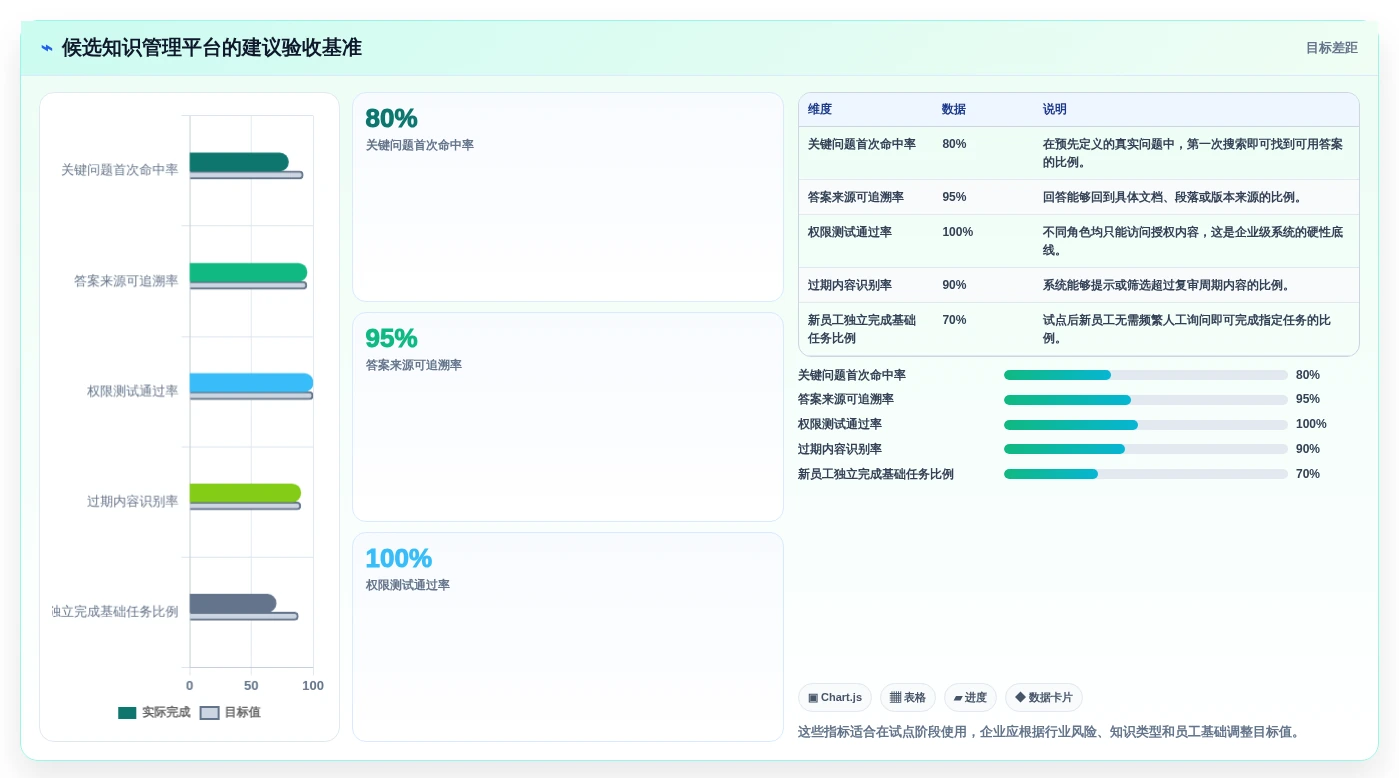Click the 过期内容识别率 progress bar
1399x778 pixels.
pyautogui.click(x=1145, y=449)
